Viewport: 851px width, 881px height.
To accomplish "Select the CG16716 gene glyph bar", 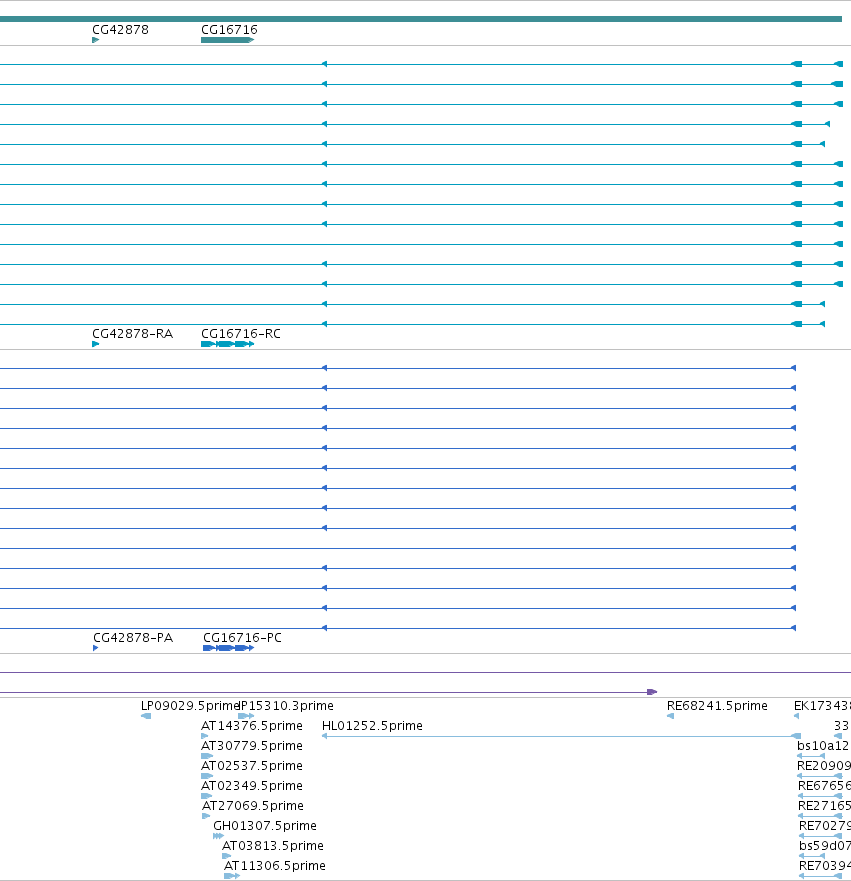I will [227, 40].
